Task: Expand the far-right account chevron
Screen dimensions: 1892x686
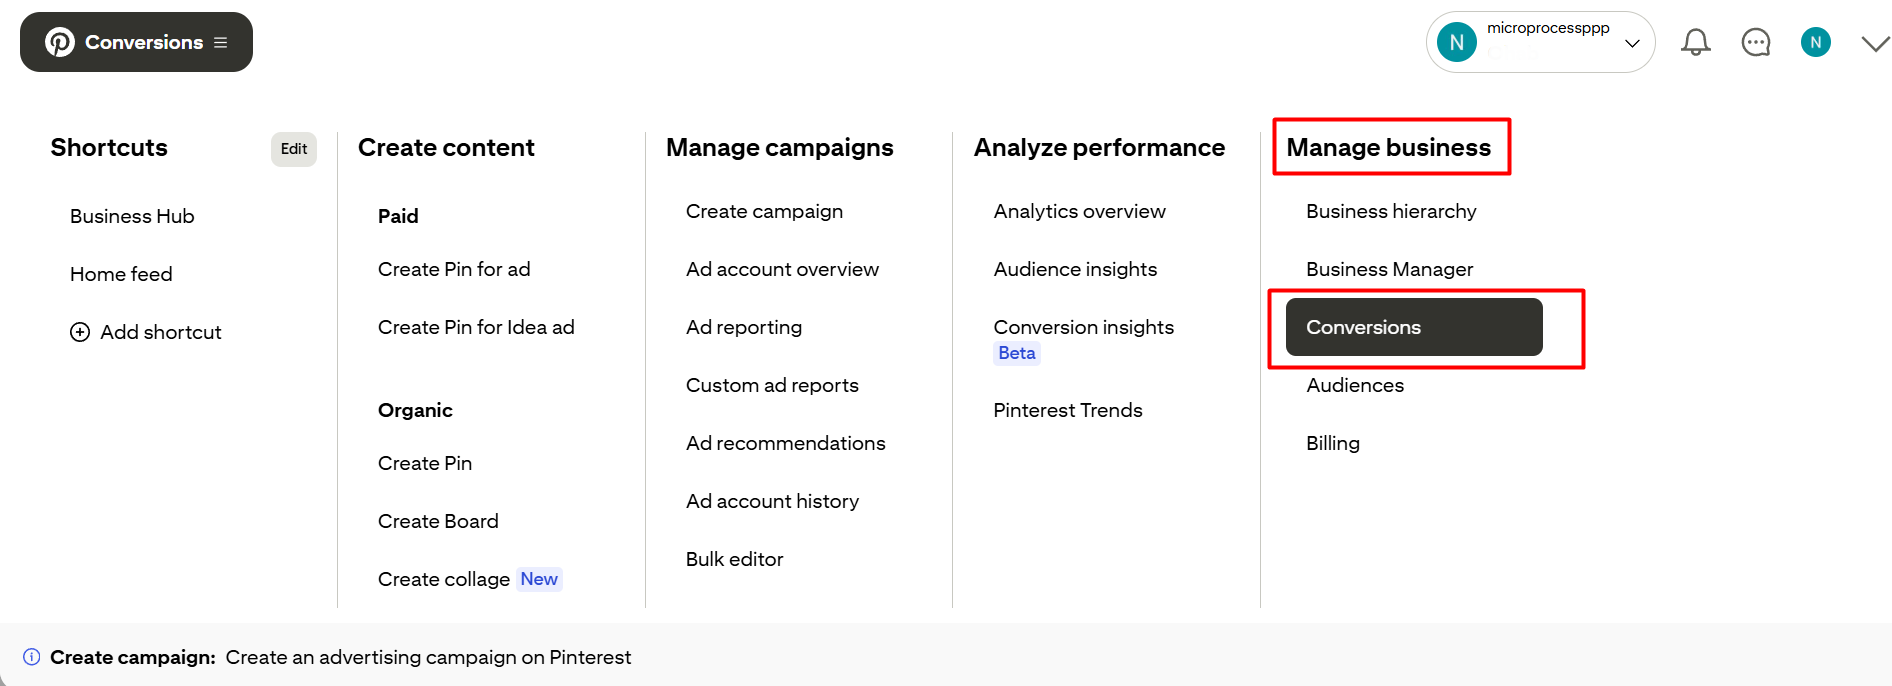Action: tap(1875, 43)
